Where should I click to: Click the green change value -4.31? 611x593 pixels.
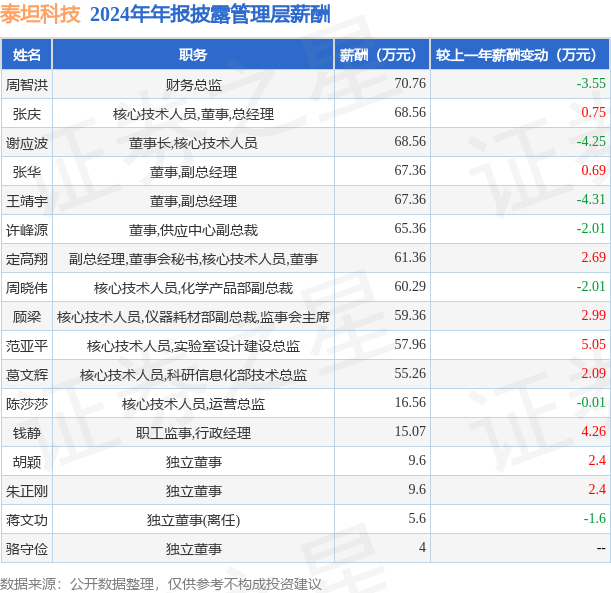click(591, 199)
